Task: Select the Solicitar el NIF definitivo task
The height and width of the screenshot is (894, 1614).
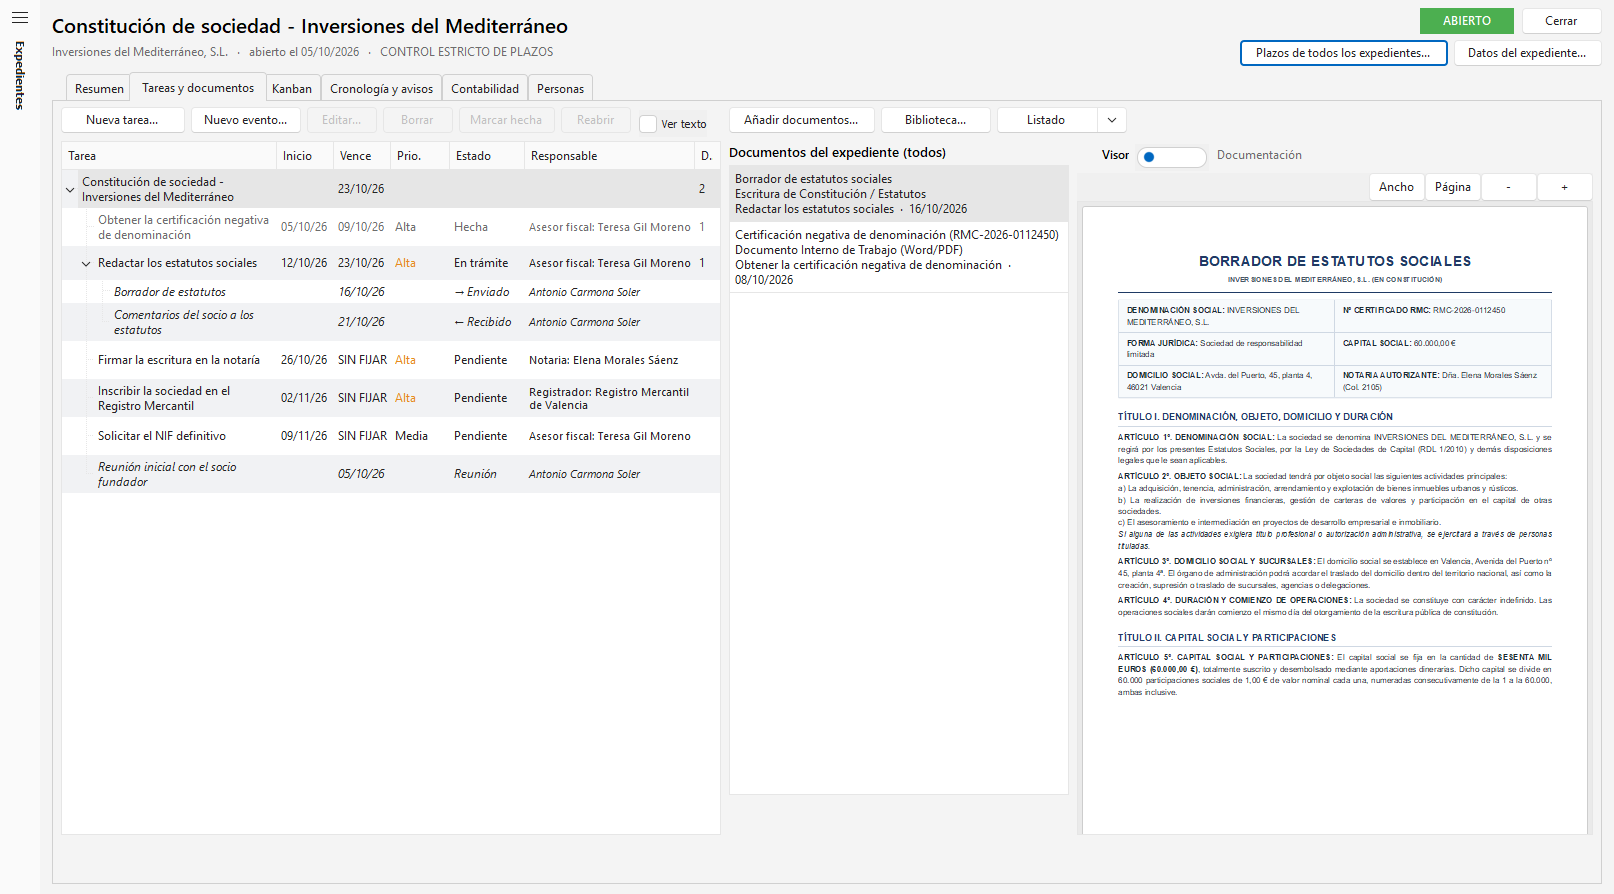Action: (x=391, y=436)
